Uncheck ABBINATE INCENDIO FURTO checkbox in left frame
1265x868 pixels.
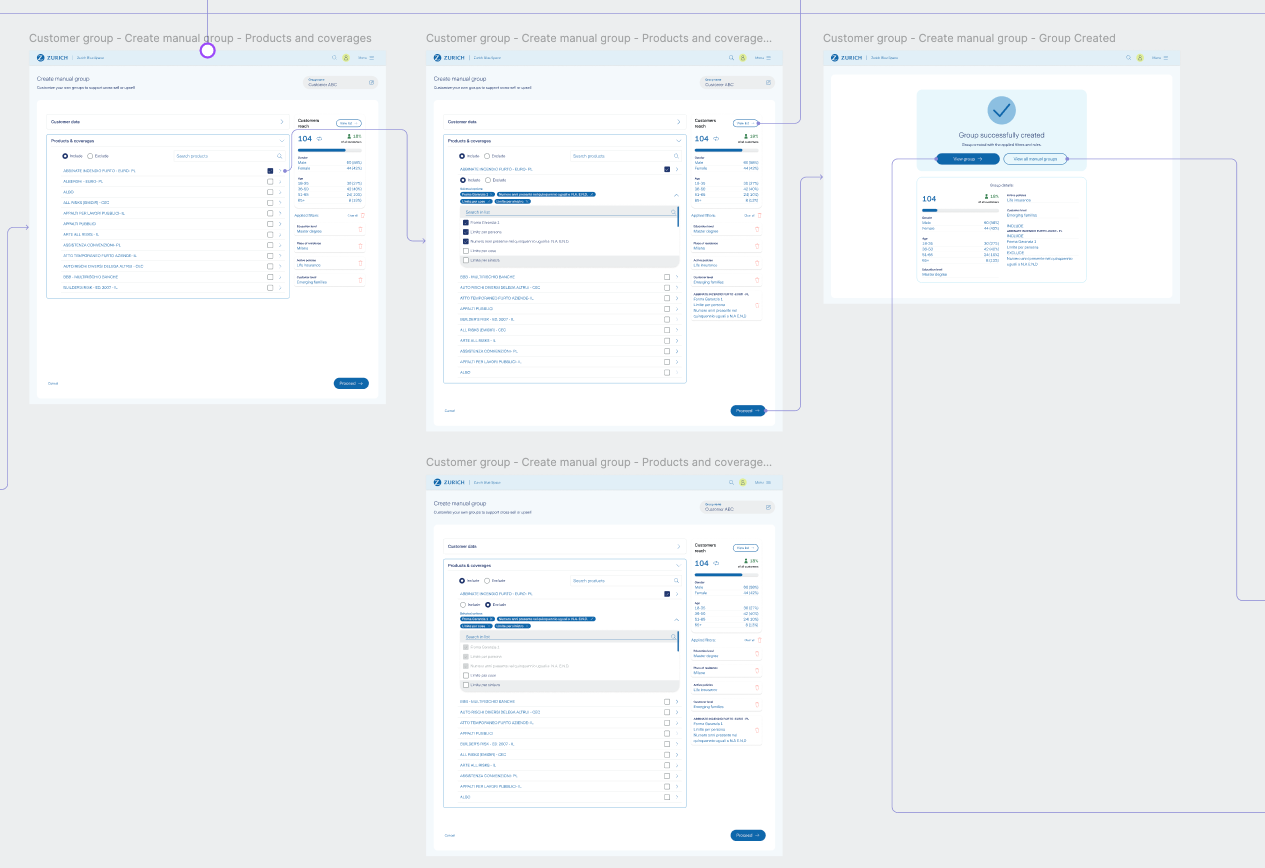tap(270, 171)
